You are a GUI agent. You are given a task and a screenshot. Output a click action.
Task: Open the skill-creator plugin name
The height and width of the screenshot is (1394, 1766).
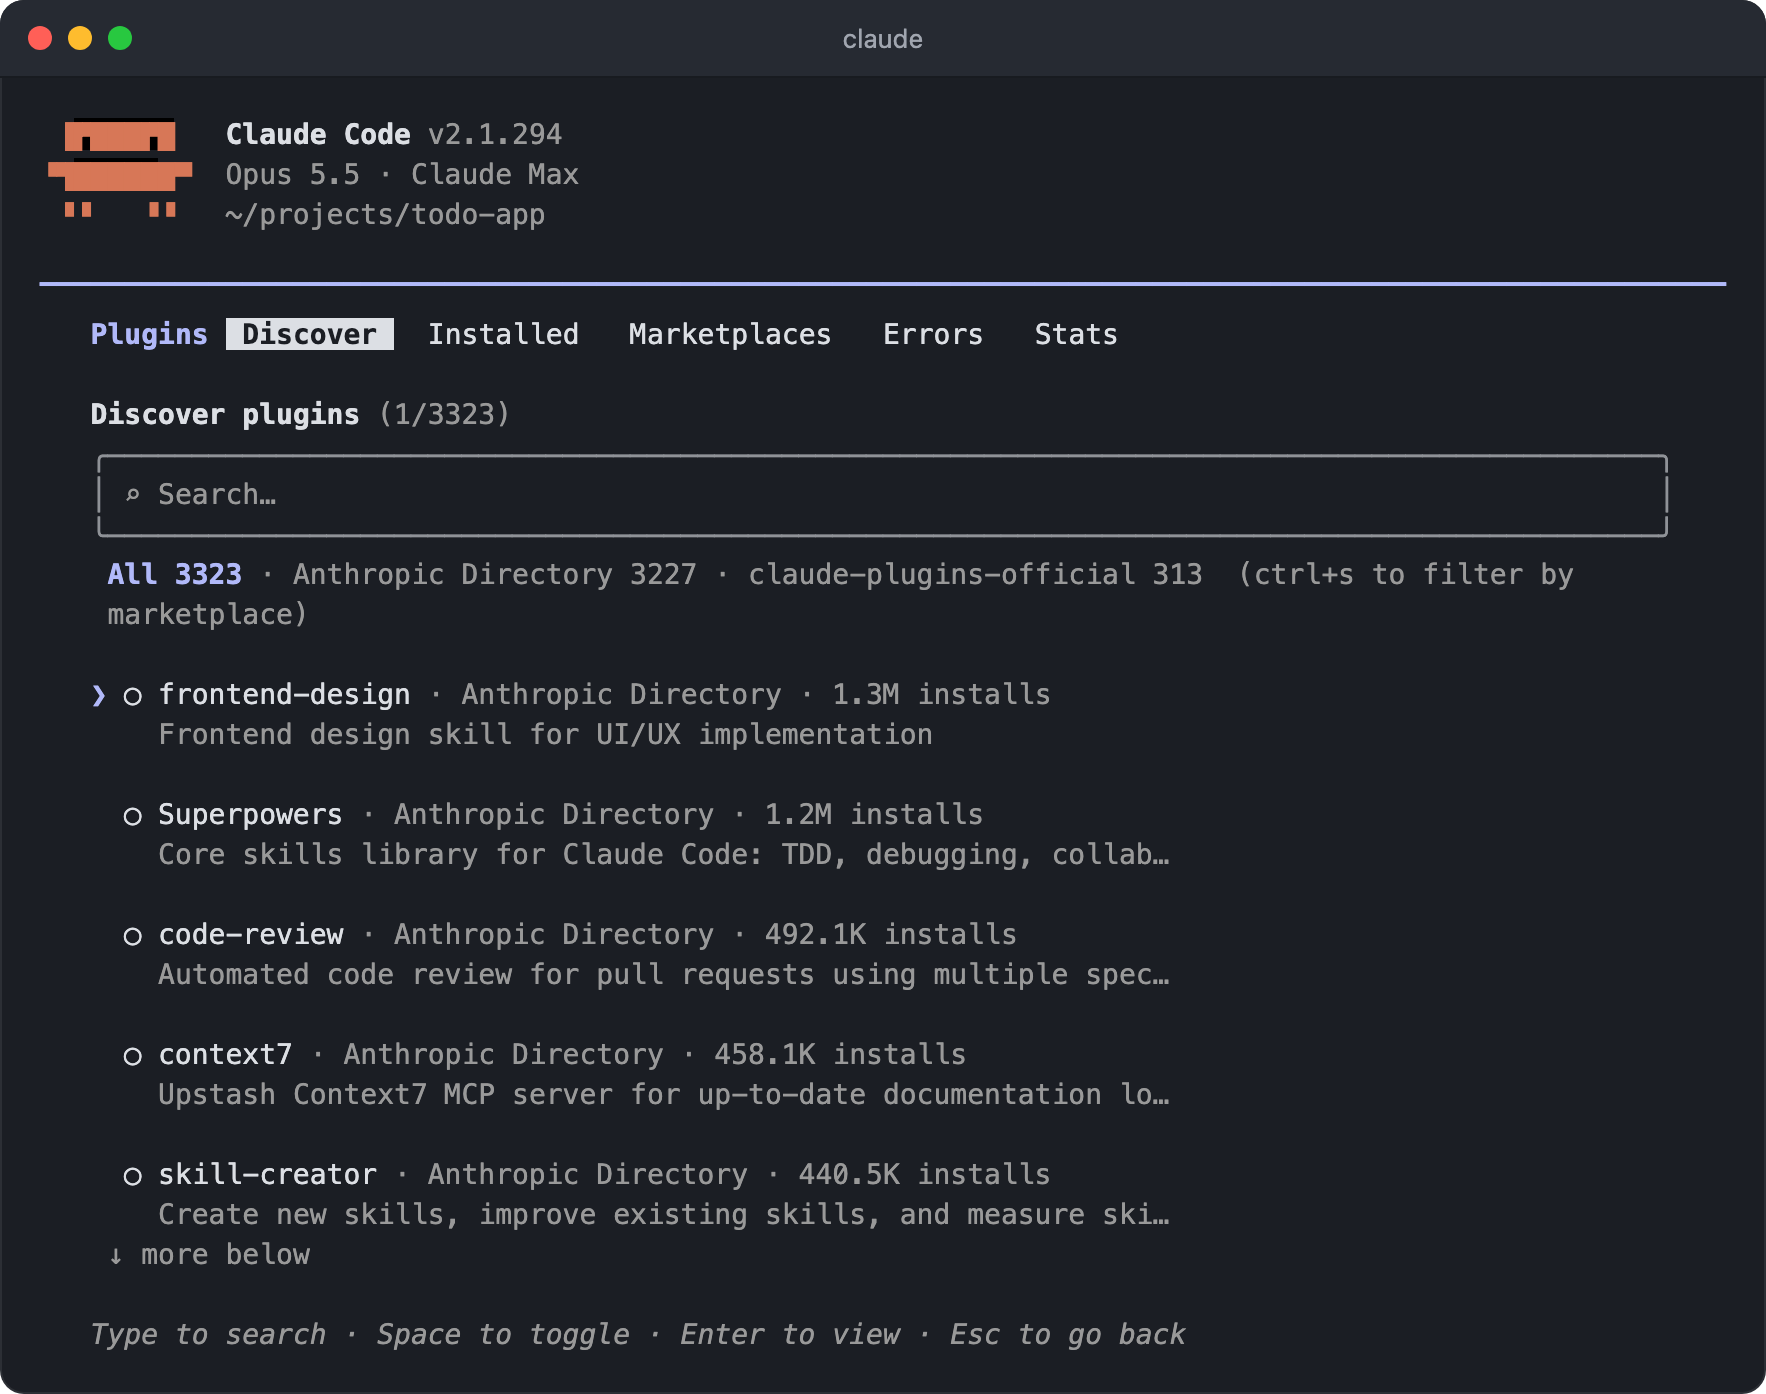267,1174
